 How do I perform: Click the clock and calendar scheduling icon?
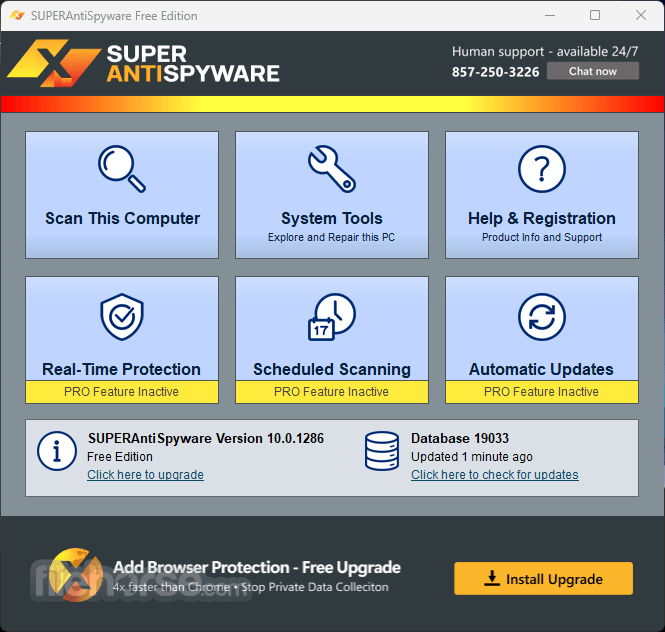coord(332,316)
